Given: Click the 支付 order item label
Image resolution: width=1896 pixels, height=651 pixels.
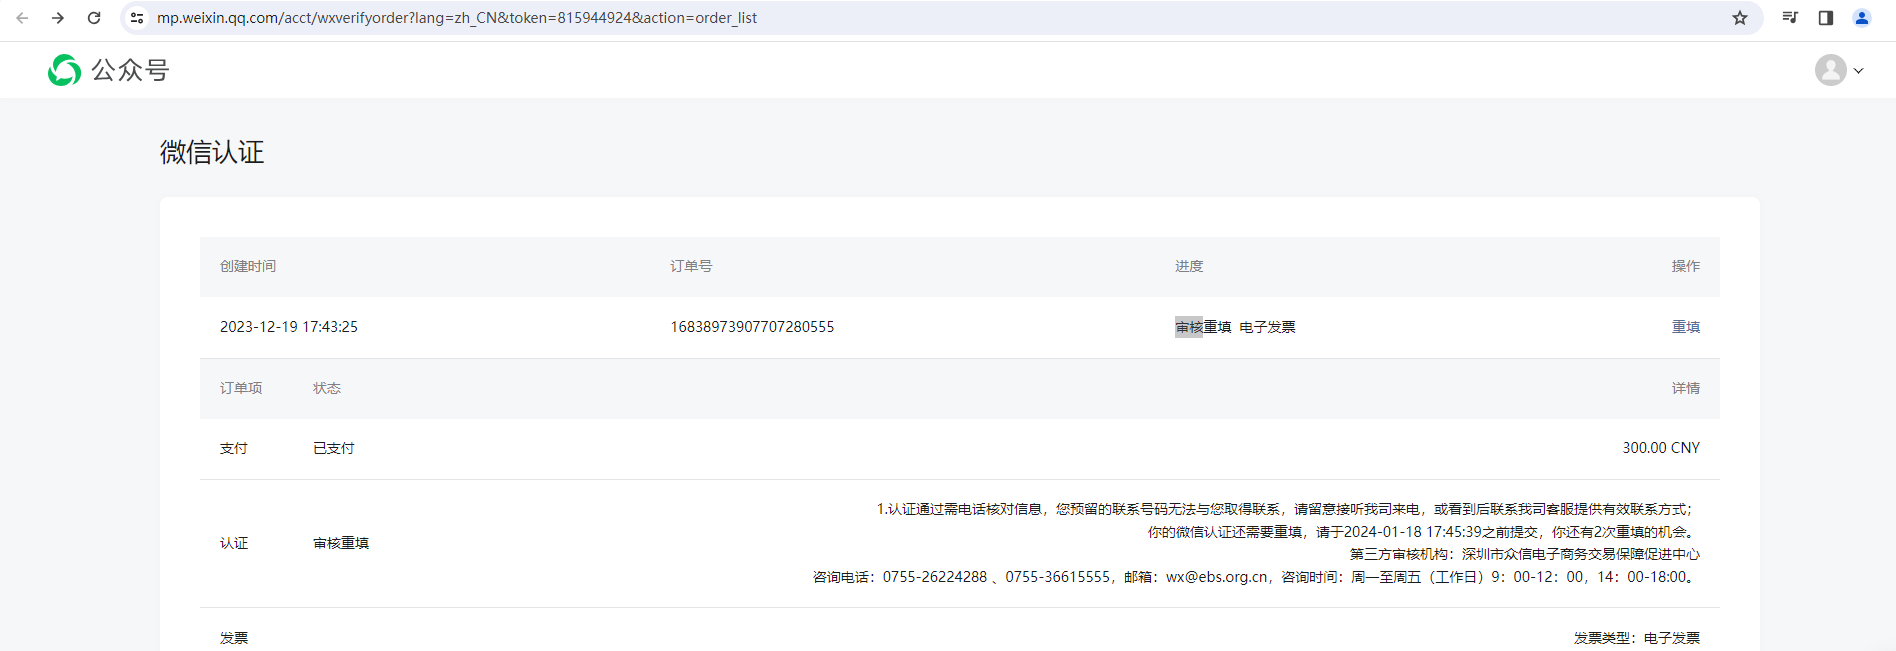Looking at the screenshot, I should [x=234, y=448].
